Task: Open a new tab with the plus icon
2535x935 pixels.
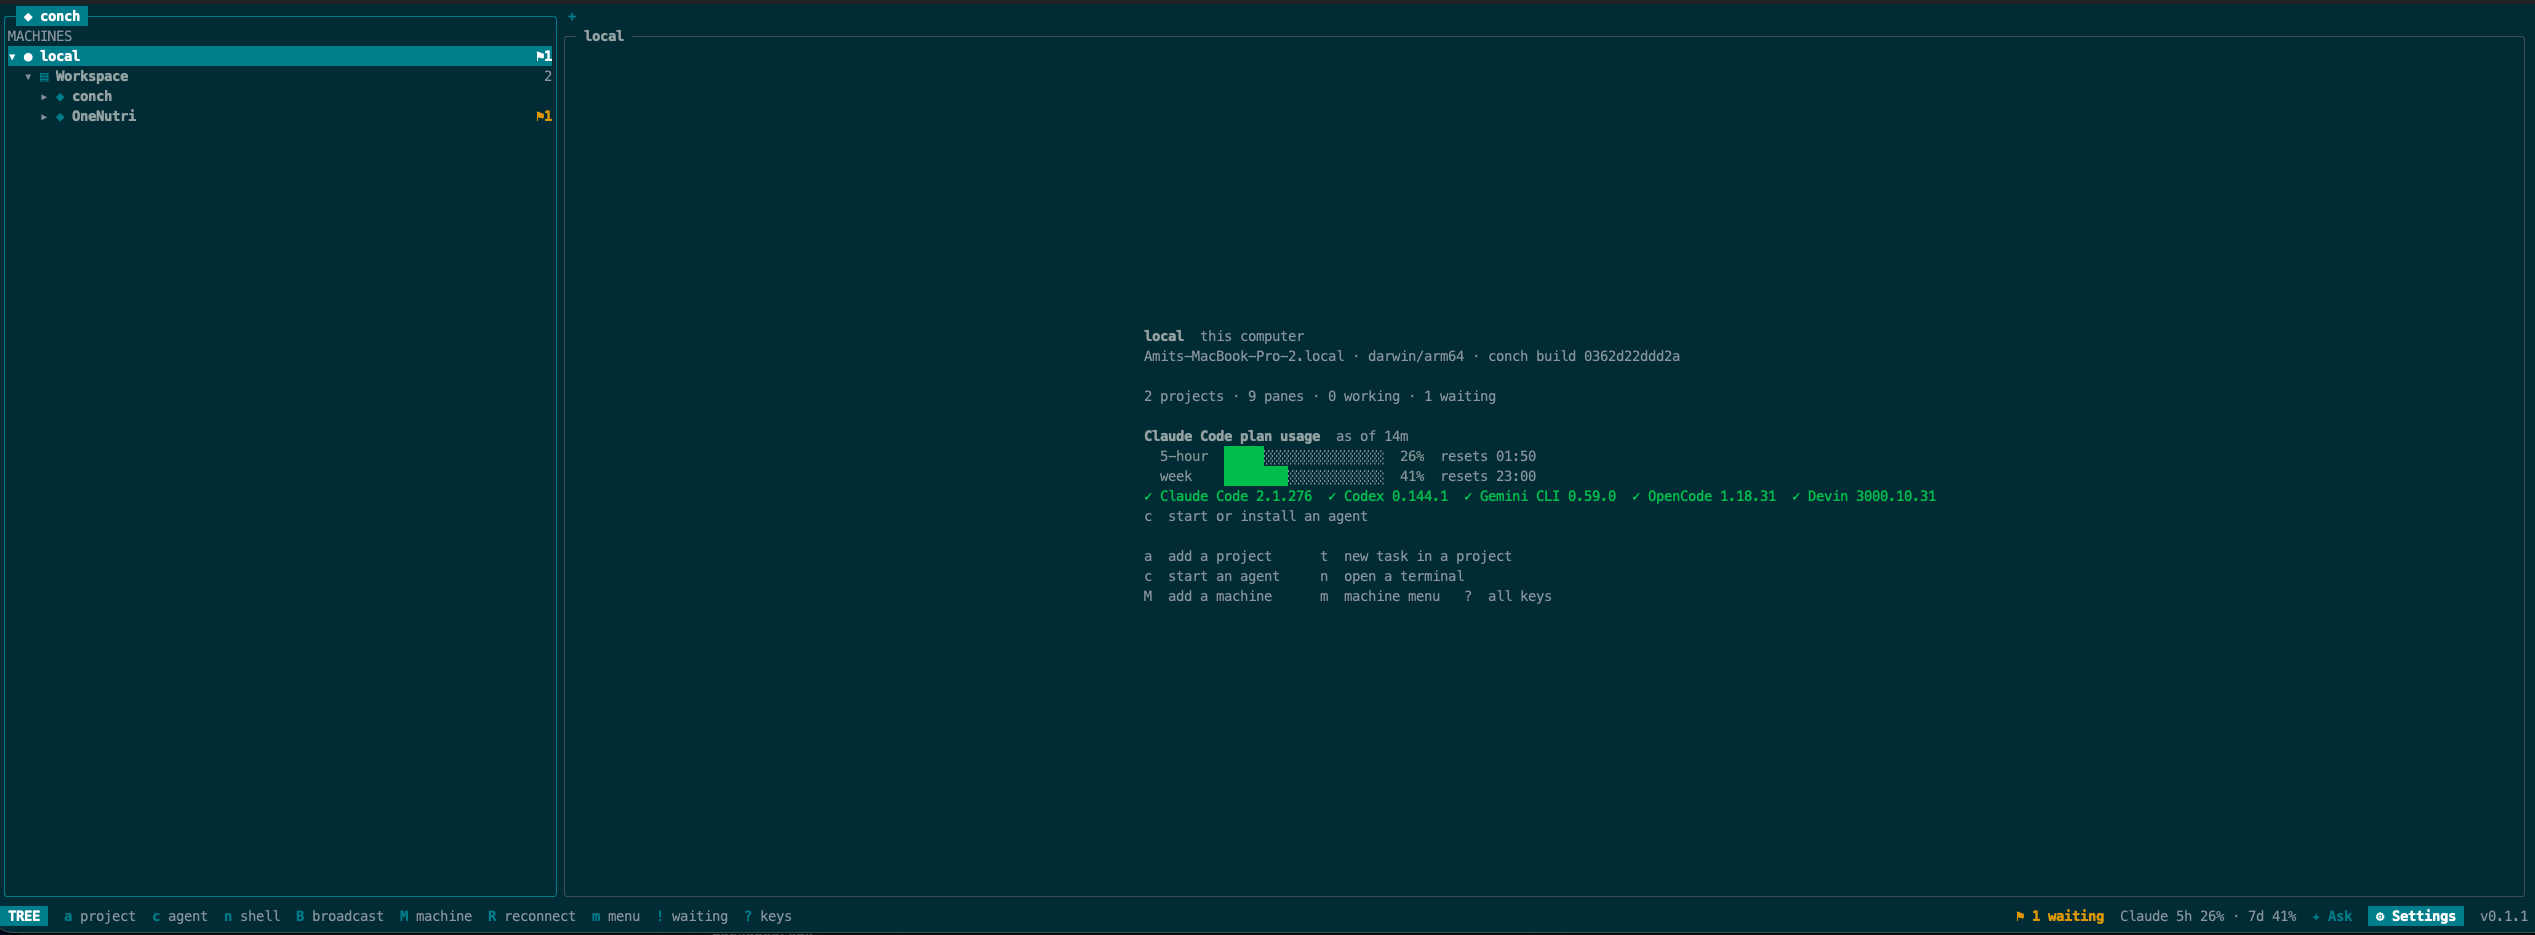Action: pos(572,16)
